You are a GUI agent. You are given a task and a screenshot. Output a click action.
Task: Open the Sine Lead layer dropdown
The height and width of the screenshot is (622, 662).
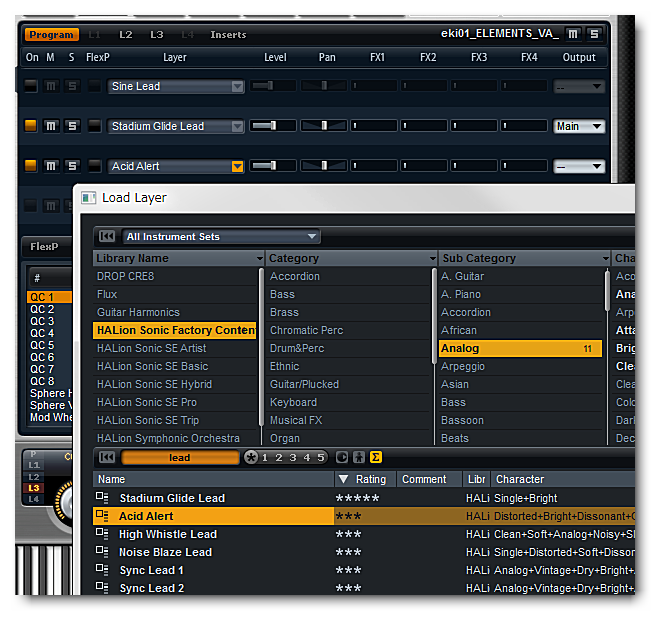click(x=237, y=87)
